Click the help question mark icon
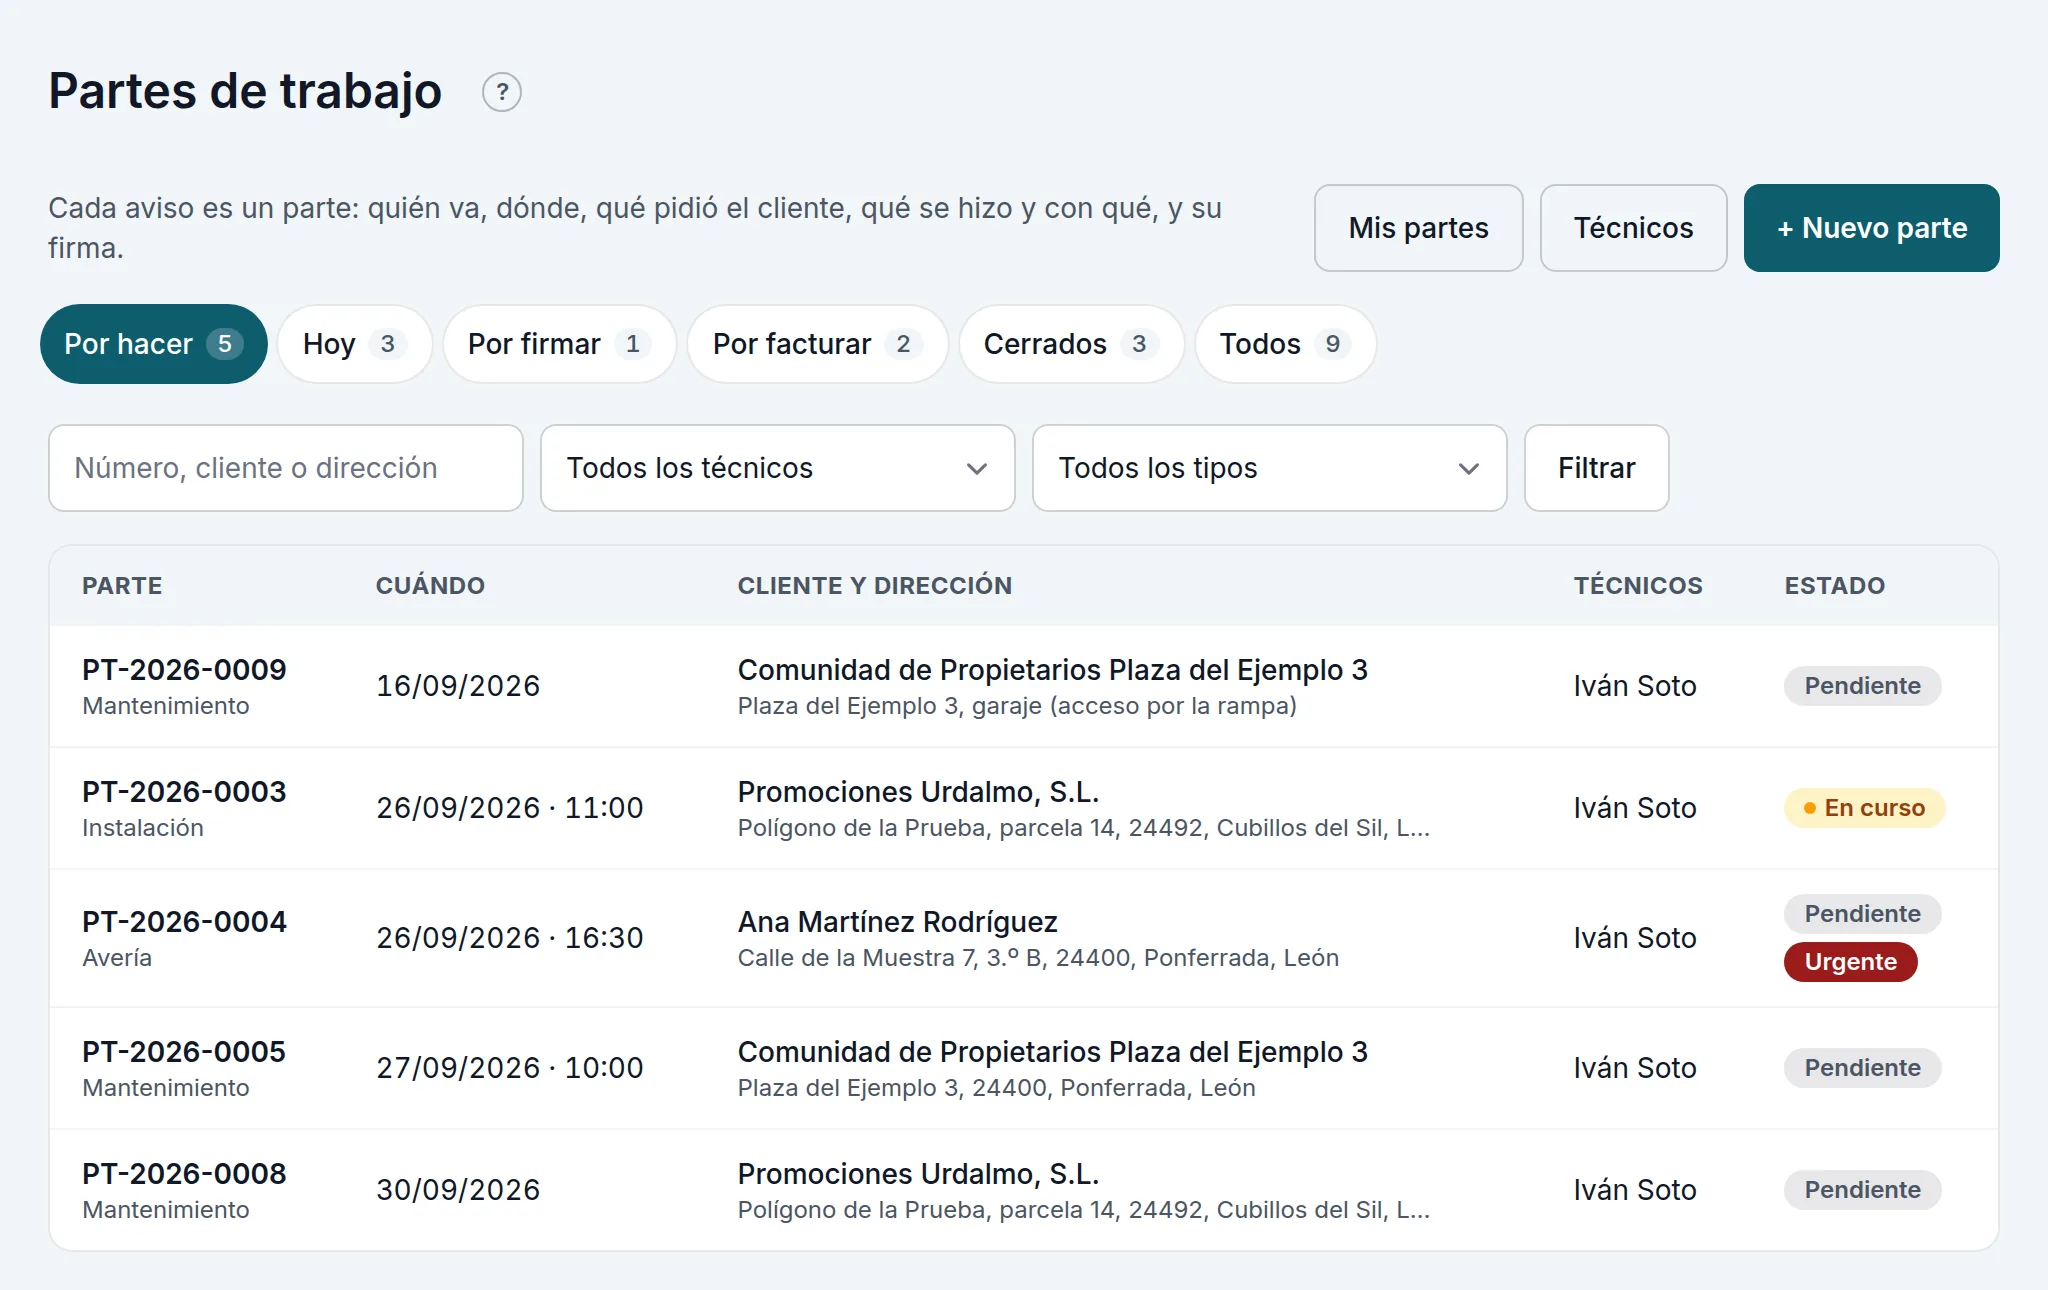Screen dimensions: 2048x1290 502,92
